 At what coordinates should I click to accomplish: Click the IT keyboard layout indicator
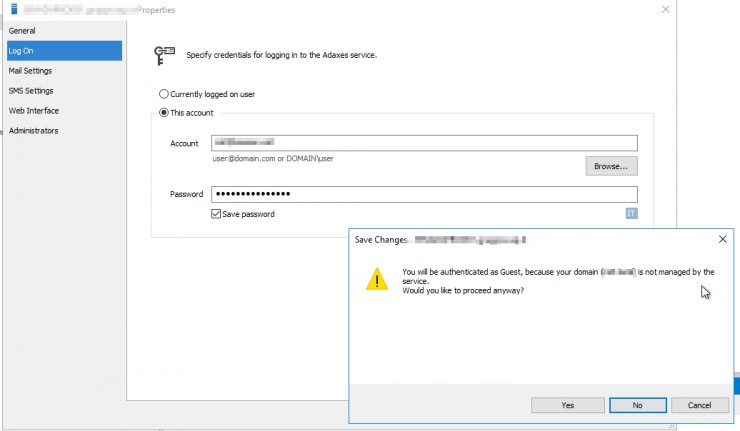[631, 213]
